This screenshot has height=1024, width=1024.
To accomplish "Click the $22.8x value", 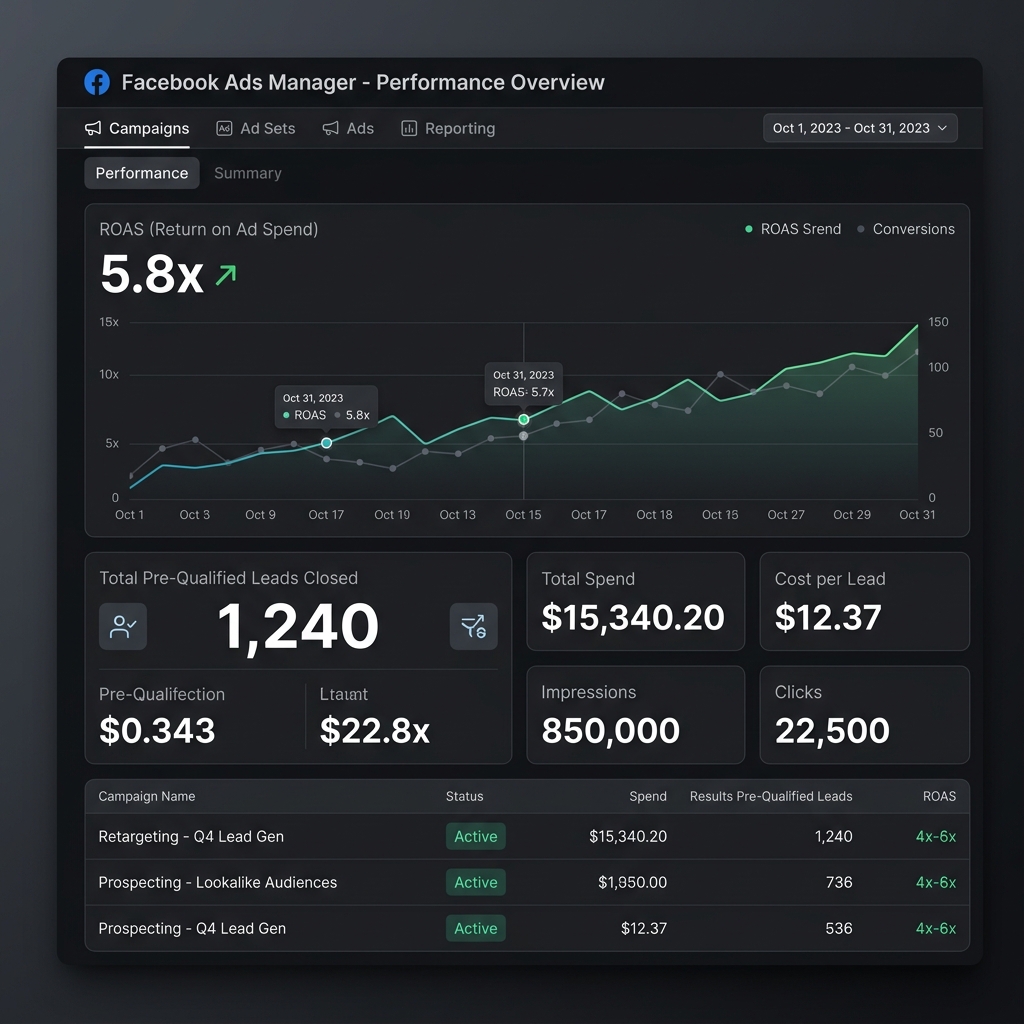I will coord(374,730).
